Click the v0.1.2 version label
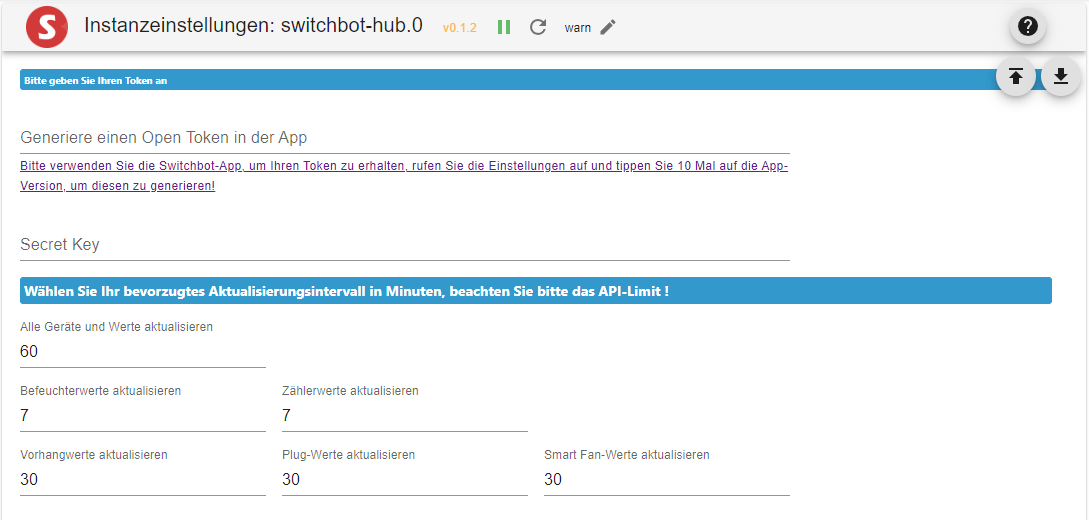Viewport: 1089px width, 520px height. 460,28
